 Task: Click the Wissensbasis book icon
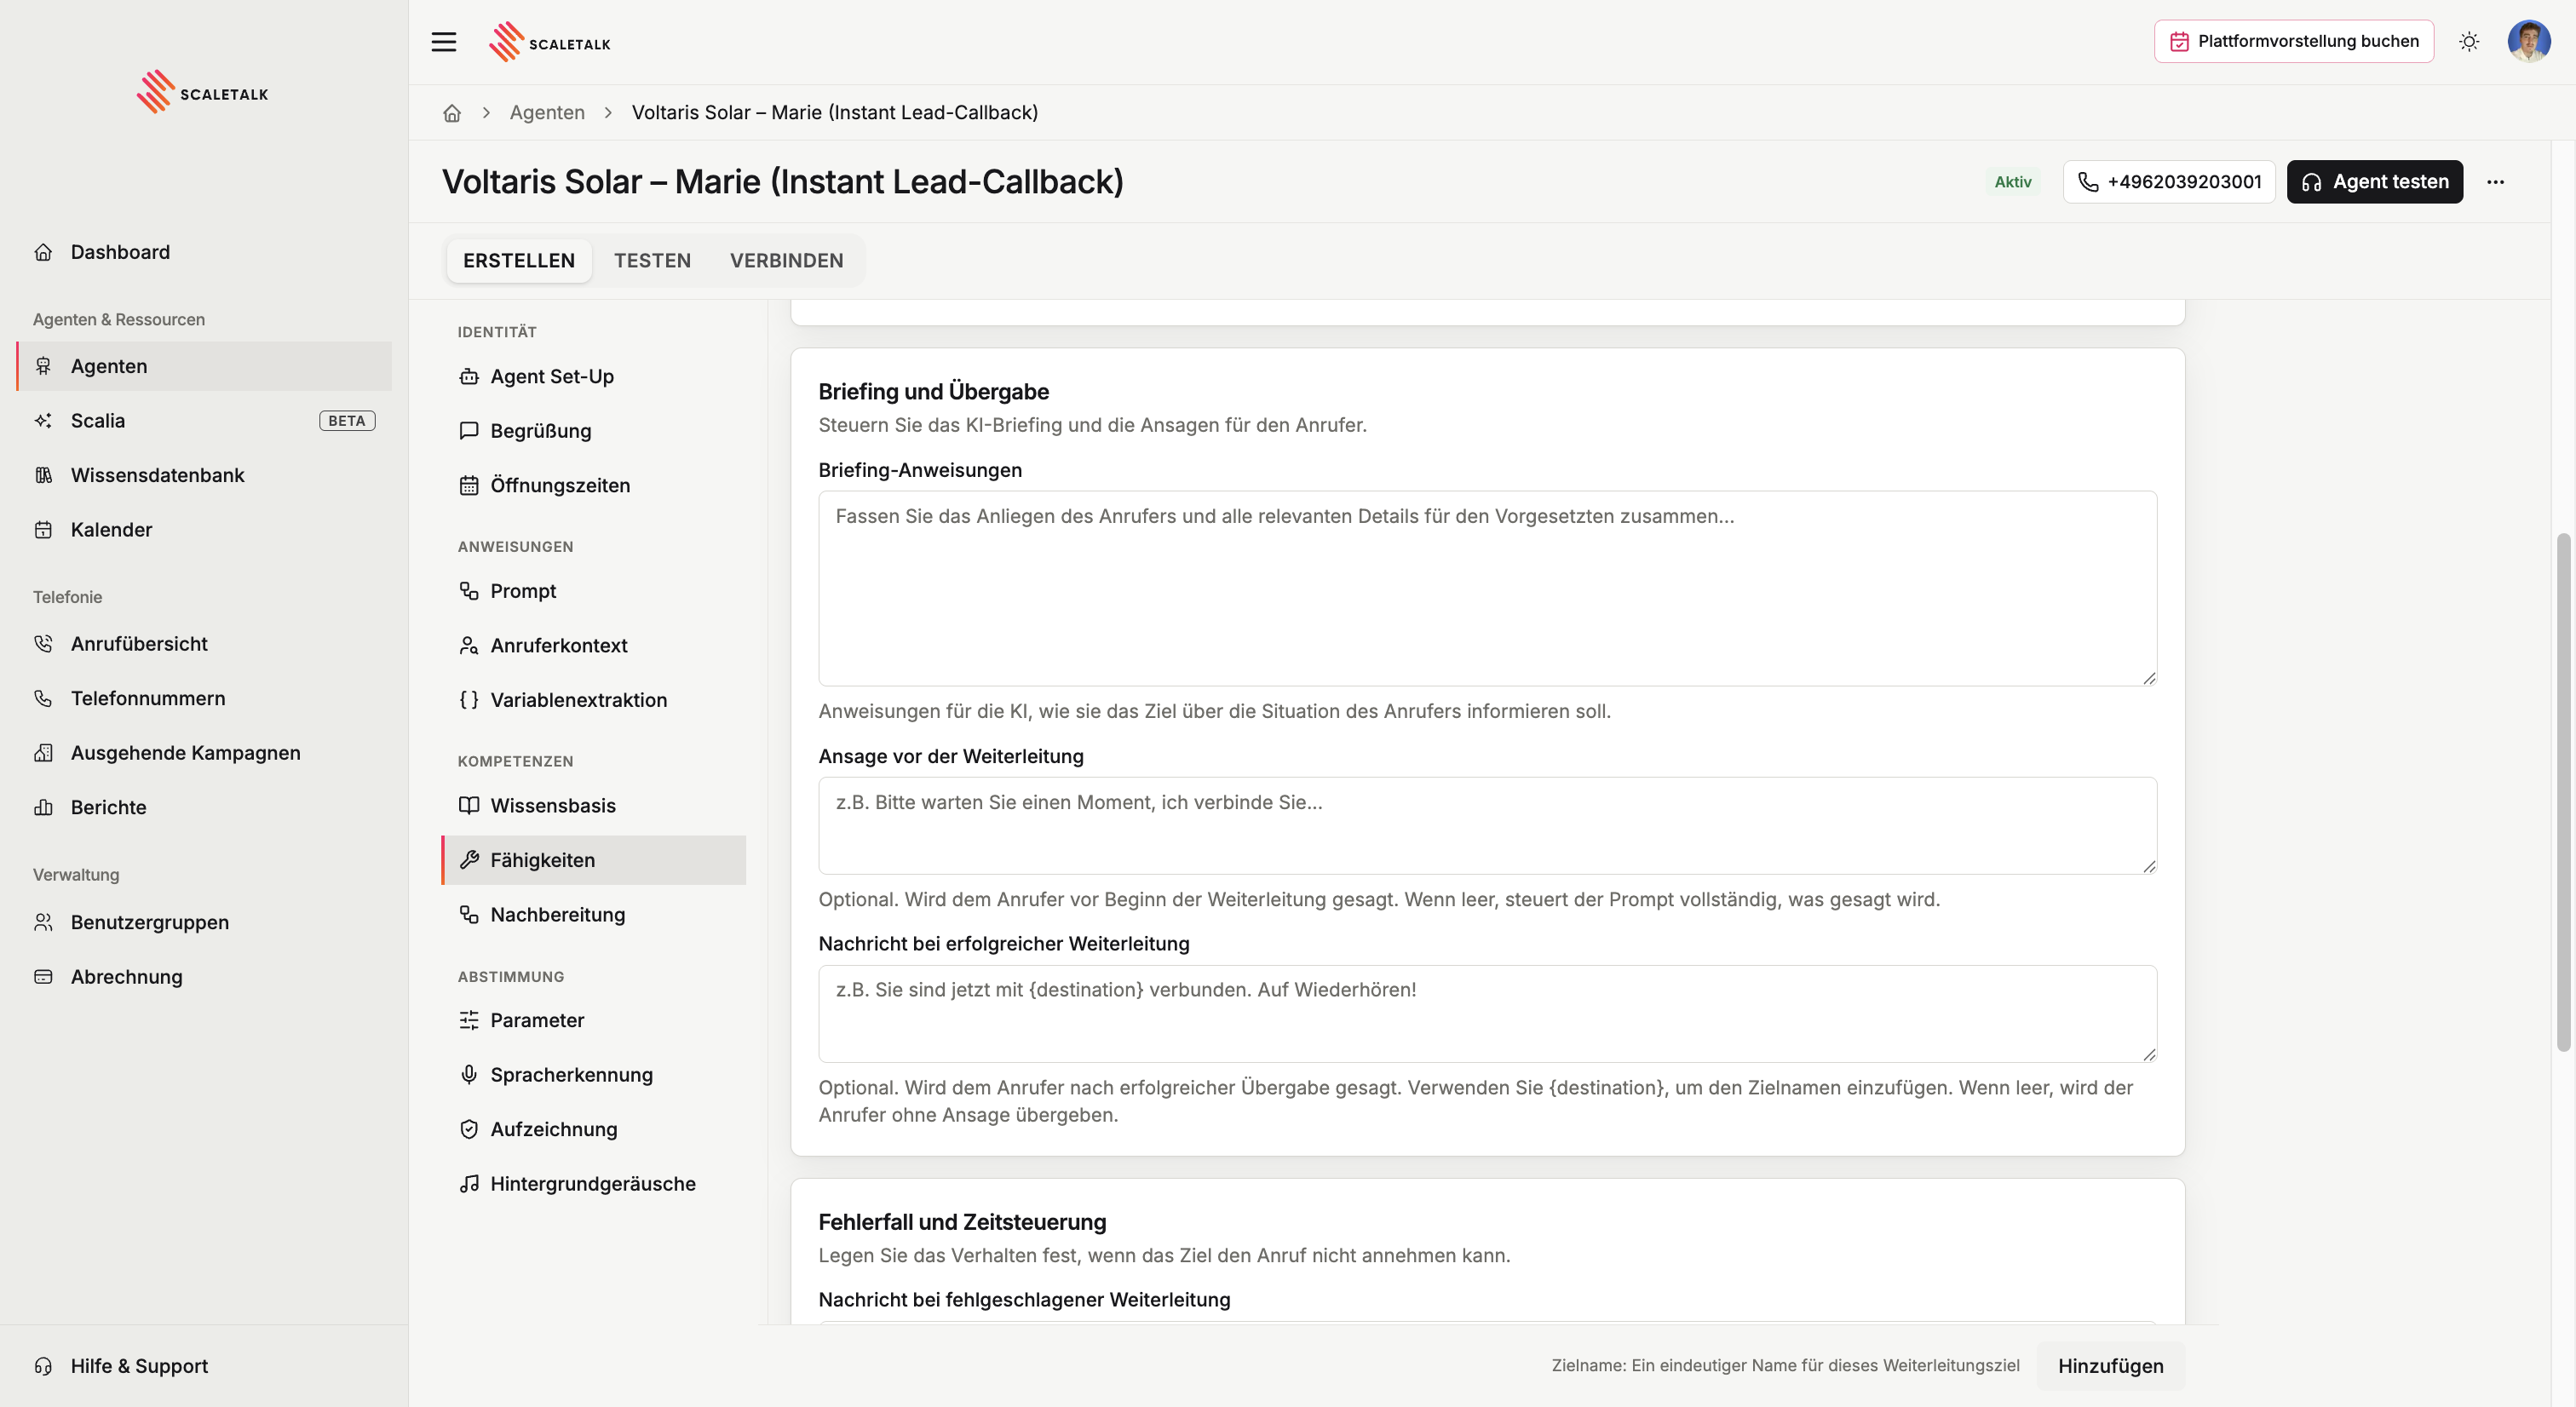click(469, 806)
